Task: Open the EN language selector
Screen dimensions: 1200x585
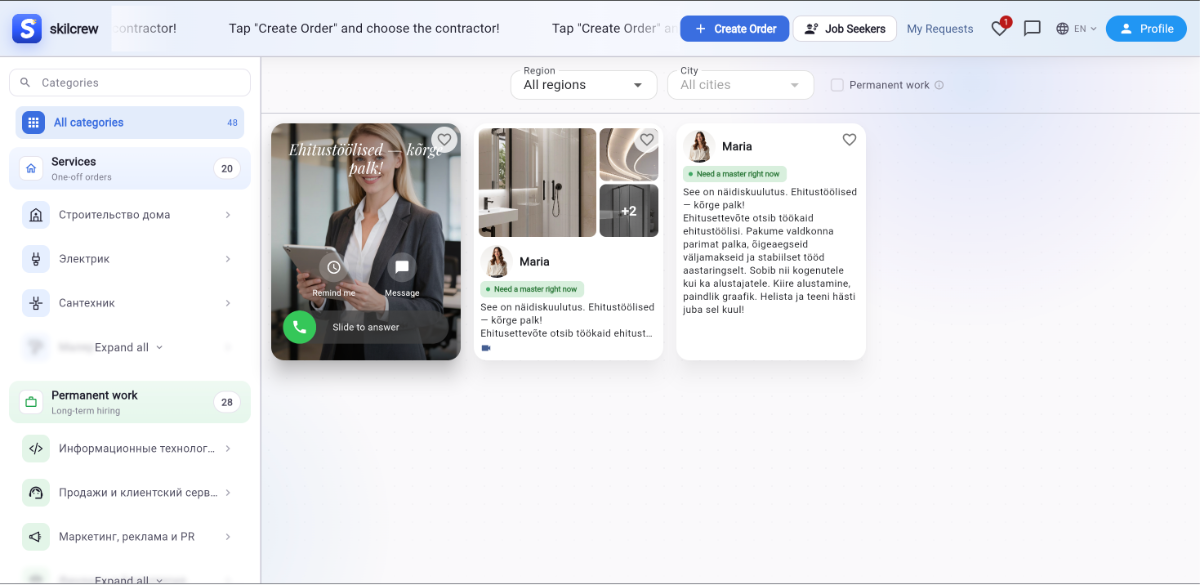Action: [x=1077, y=29]
